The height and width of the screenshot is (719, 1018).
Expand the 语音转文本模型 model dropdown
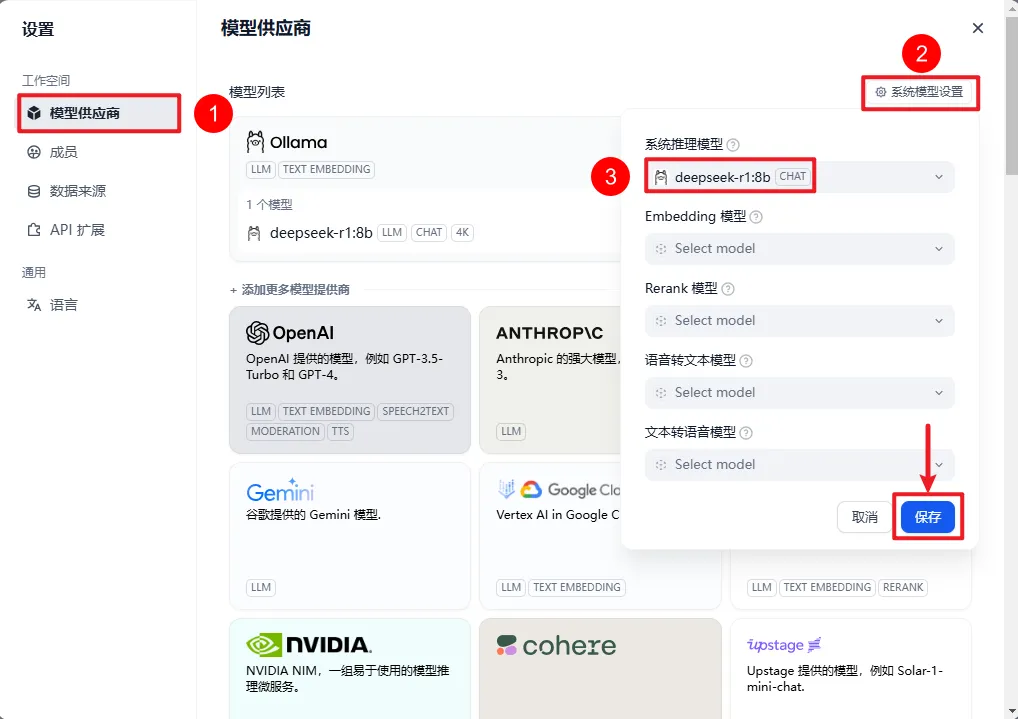pos(799,393)
